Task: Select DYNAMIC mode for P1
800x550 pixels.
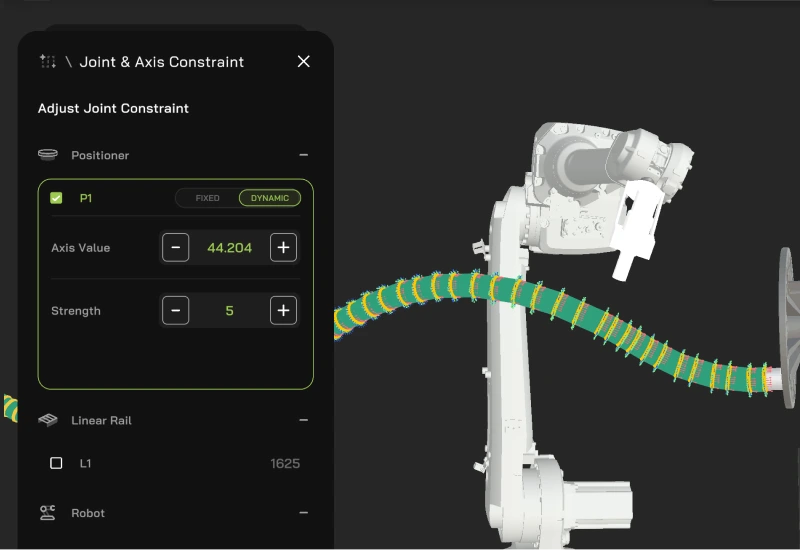Action: pyautogui.click(x=269, y=198)
